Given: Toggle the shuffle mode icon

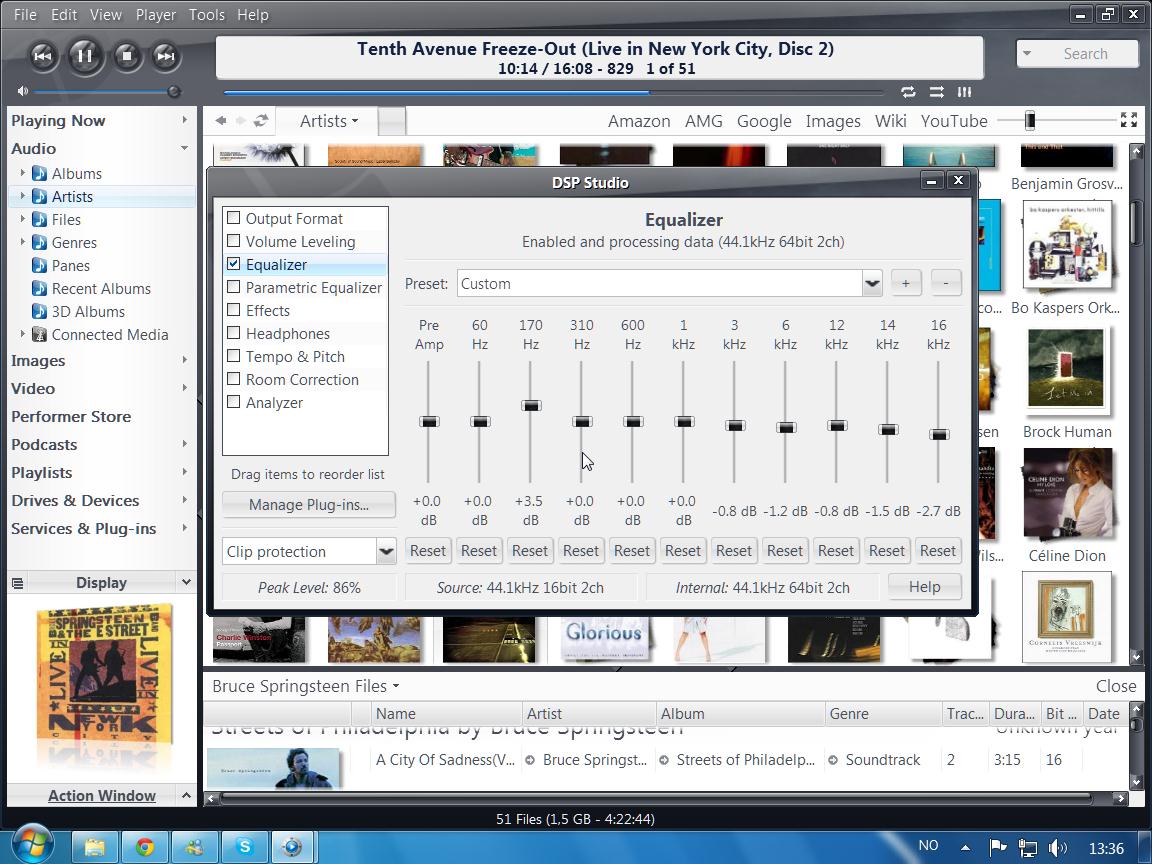Looking at the screenshot, I should point(937,92).
